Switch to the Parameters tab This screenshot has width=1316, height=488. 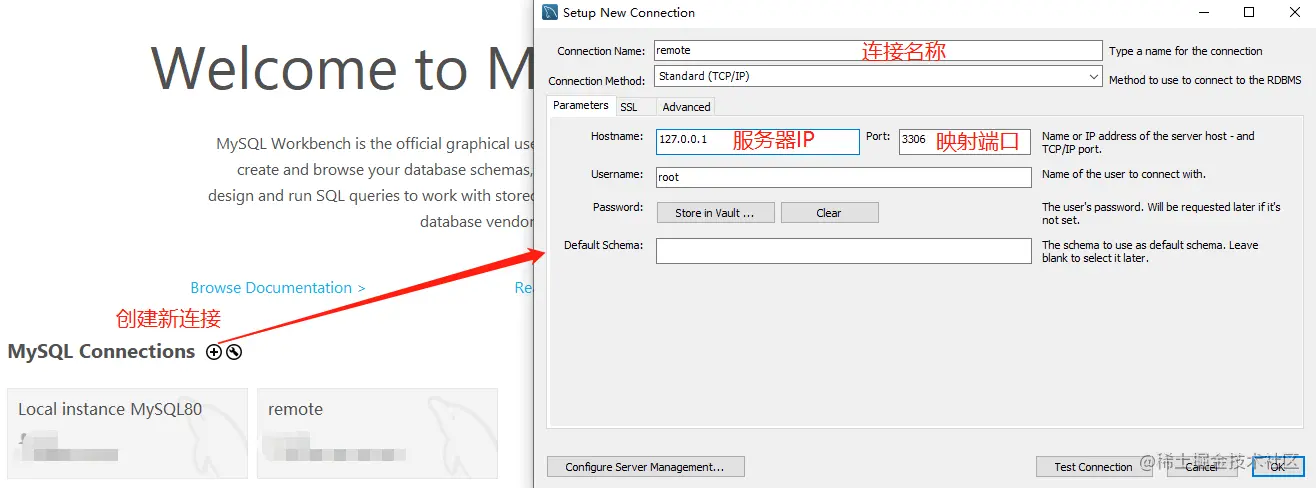pos(580,105)
